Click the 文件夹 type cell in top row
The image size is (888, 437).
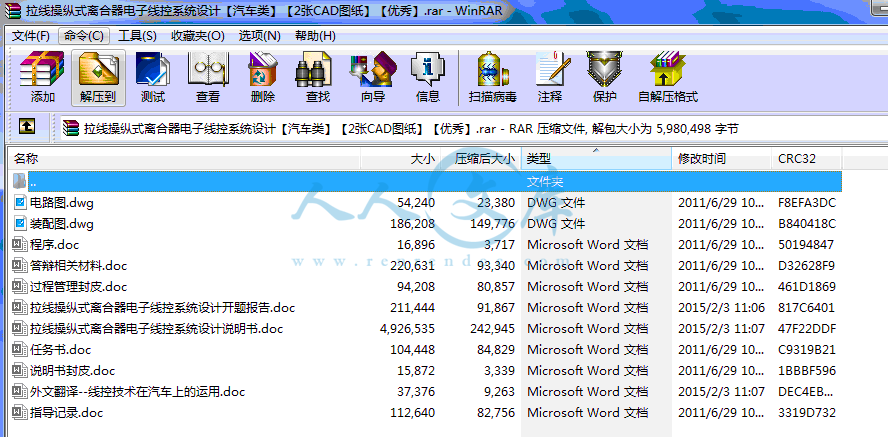pyautogui.click(x=545, y=182)
